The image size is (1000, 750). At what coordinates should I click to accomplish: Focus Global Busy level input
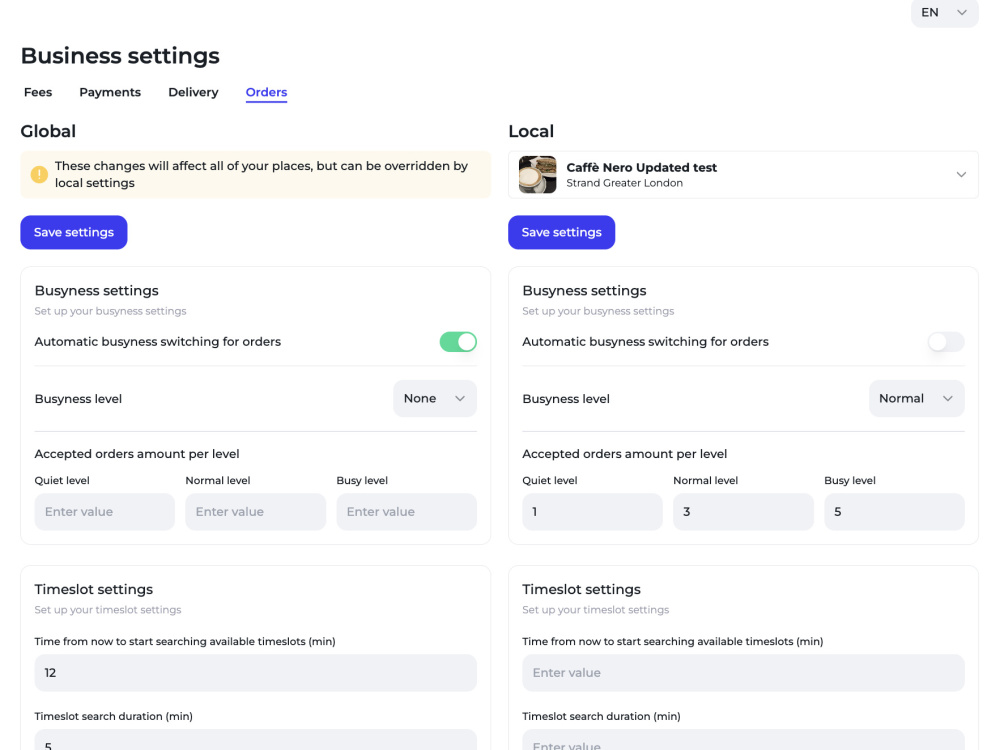(x=406, y=511)
